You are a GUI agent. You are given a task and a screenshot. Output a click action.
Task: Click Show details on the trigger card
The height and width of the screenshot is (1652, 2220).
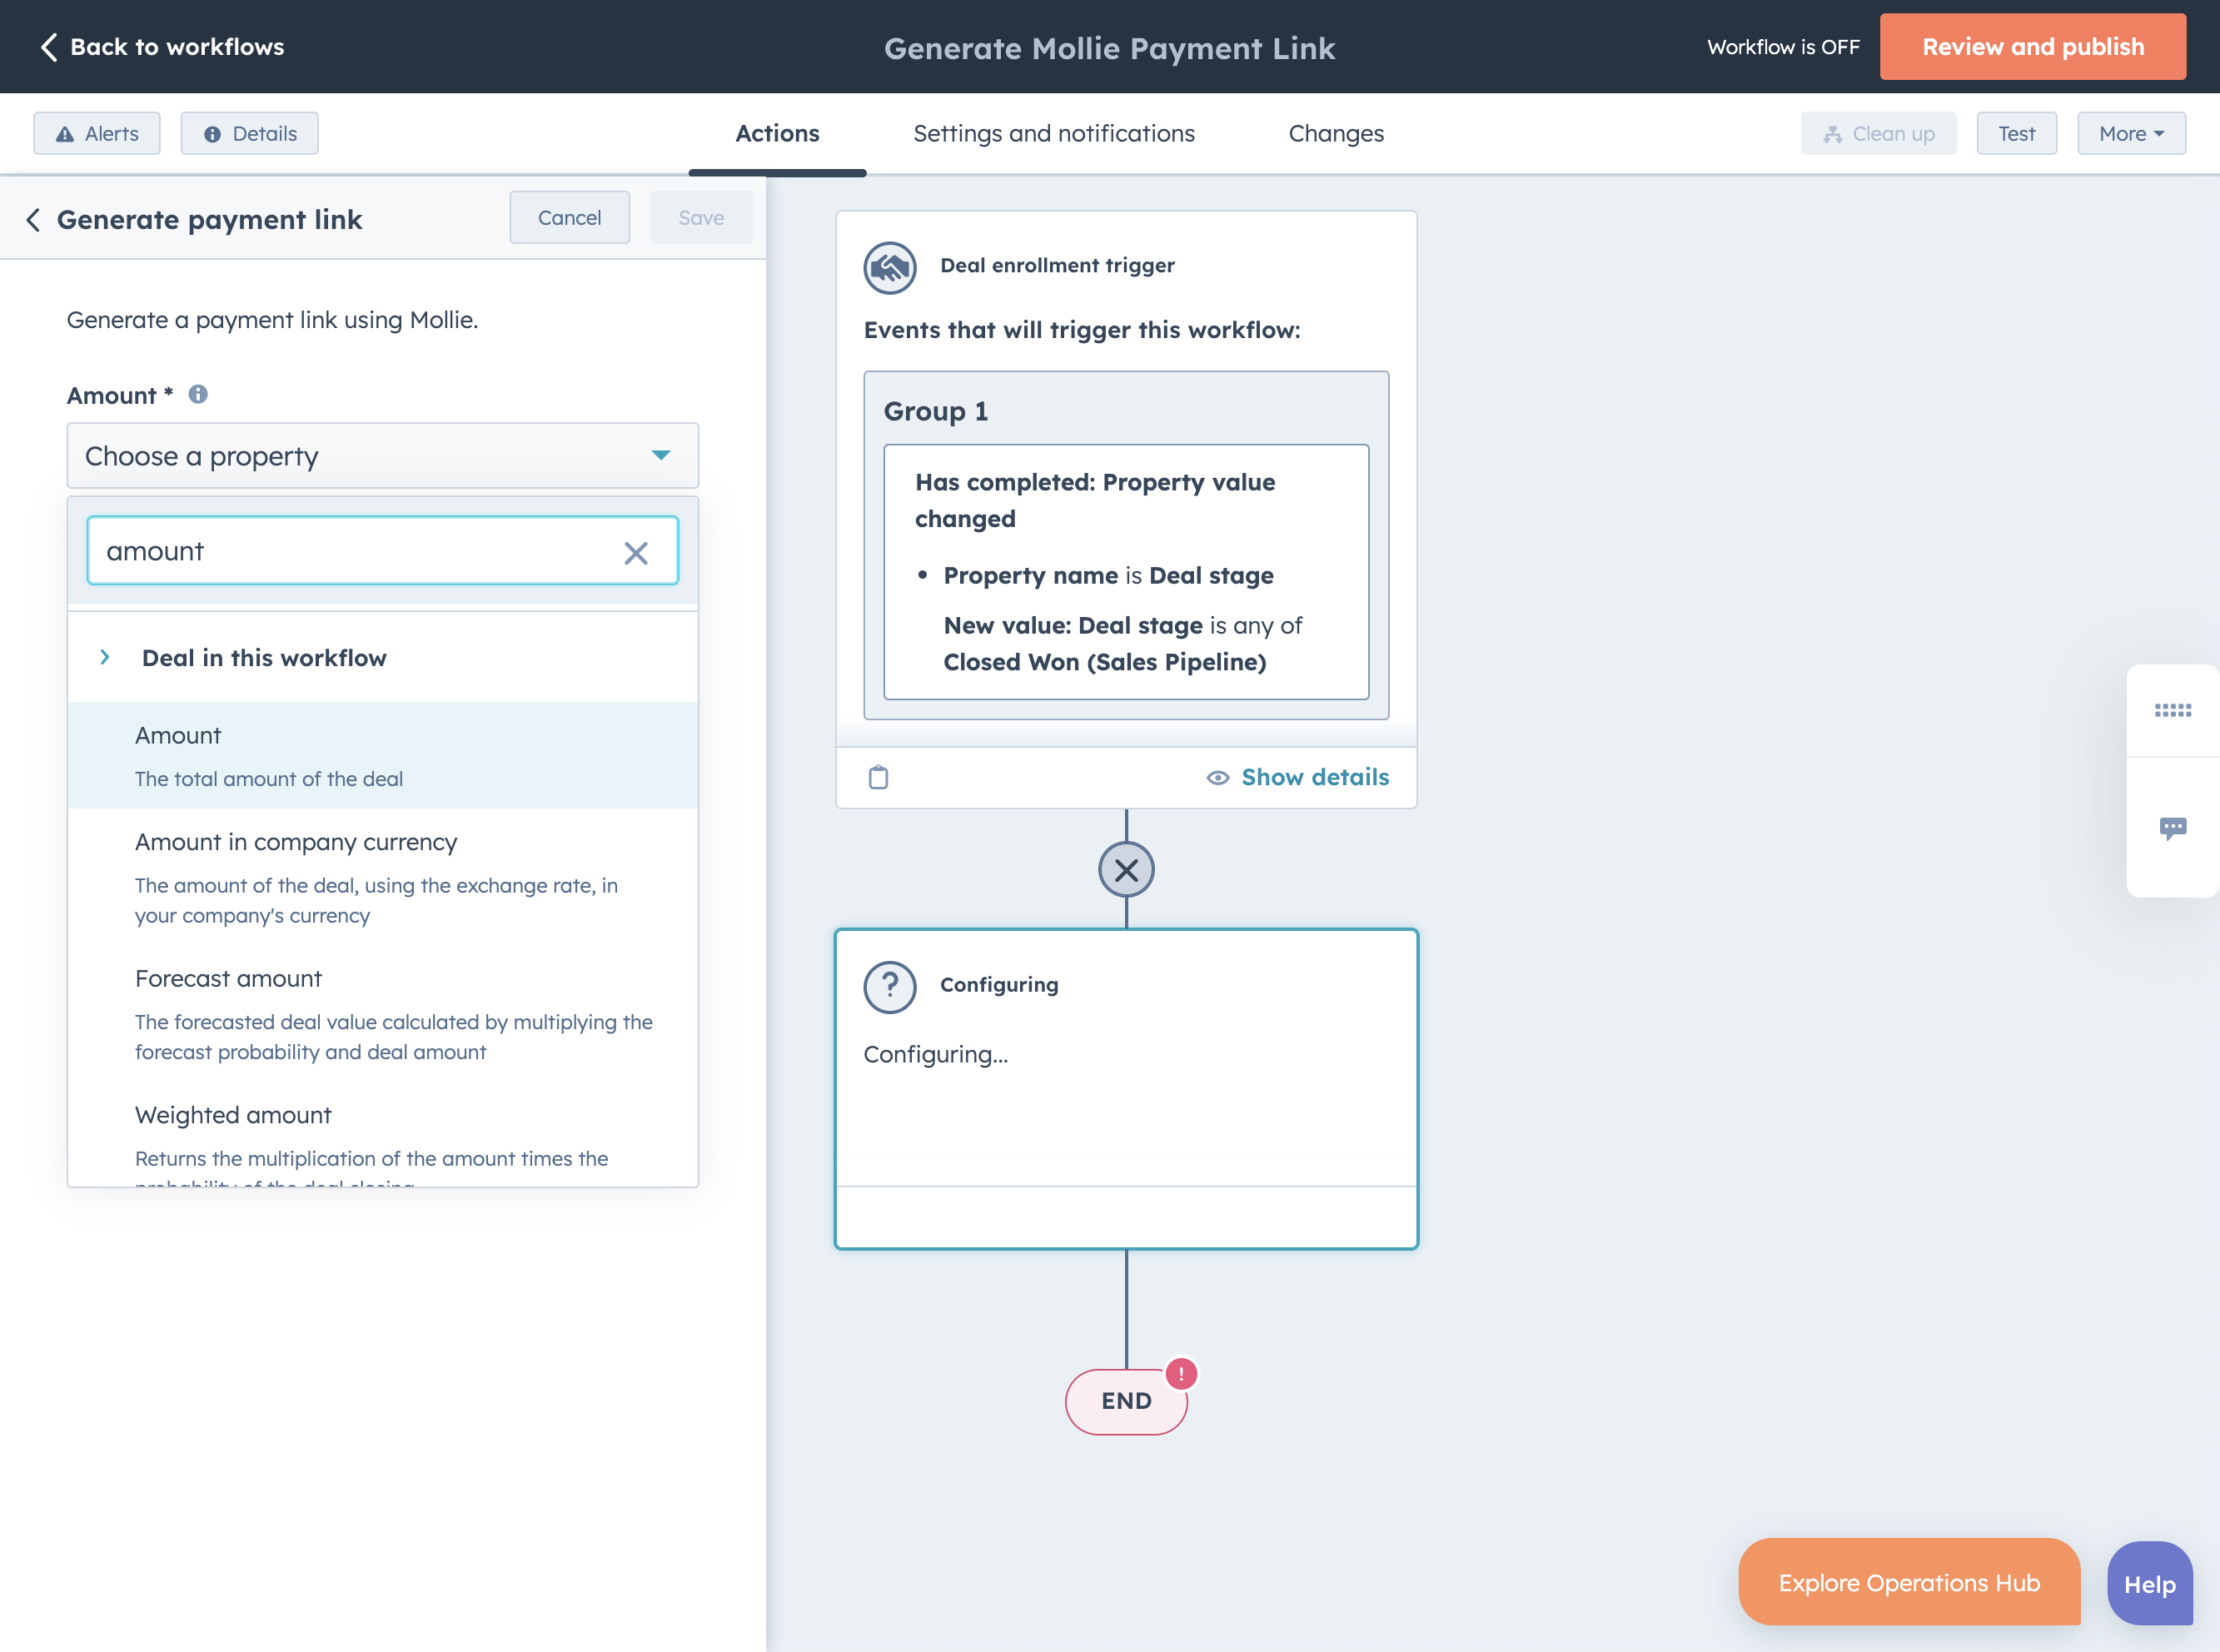(1298, 777)
